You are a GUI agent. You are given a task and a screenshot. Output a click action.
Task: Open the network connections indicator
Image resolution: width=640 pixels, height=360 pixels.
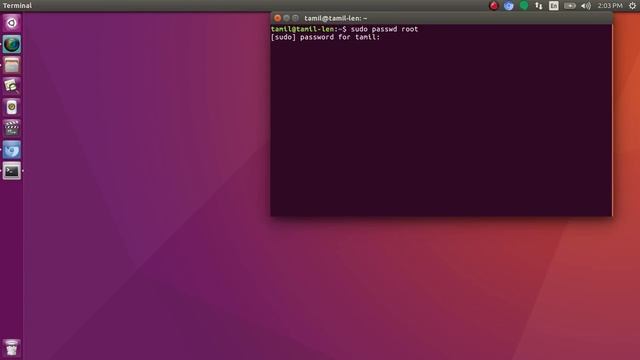click(539, 6)
